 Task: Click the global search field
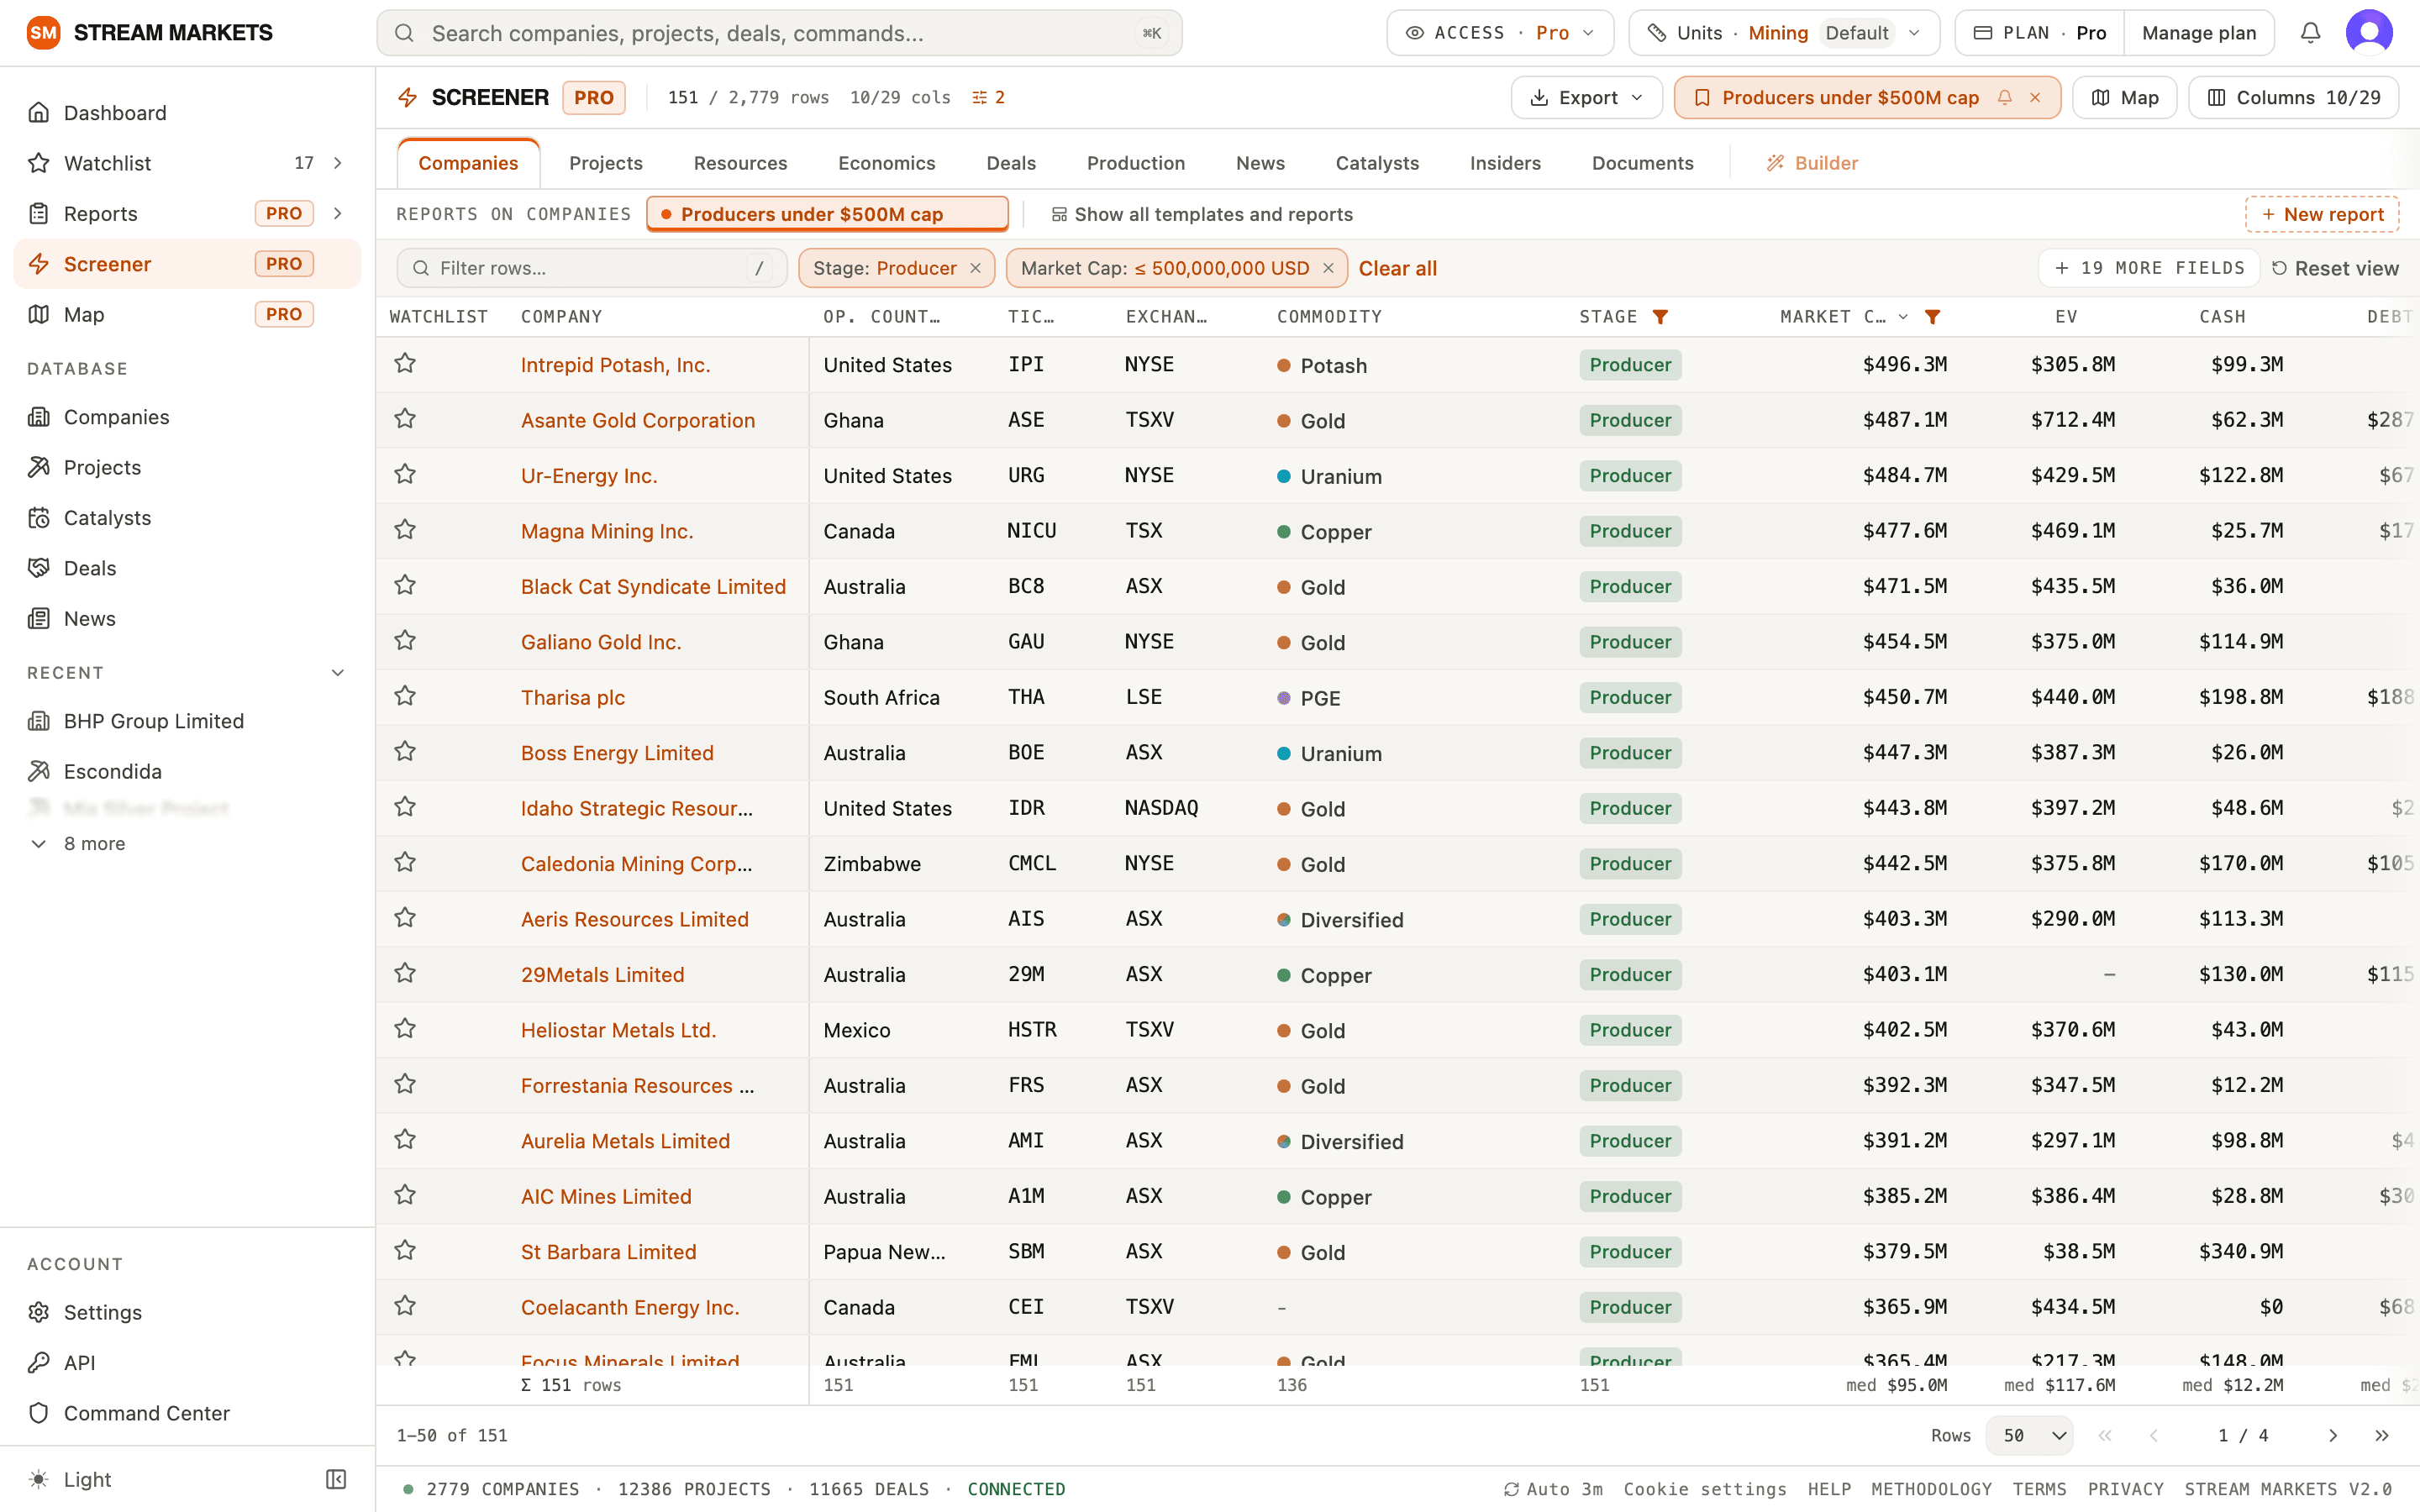pos(779,33)
